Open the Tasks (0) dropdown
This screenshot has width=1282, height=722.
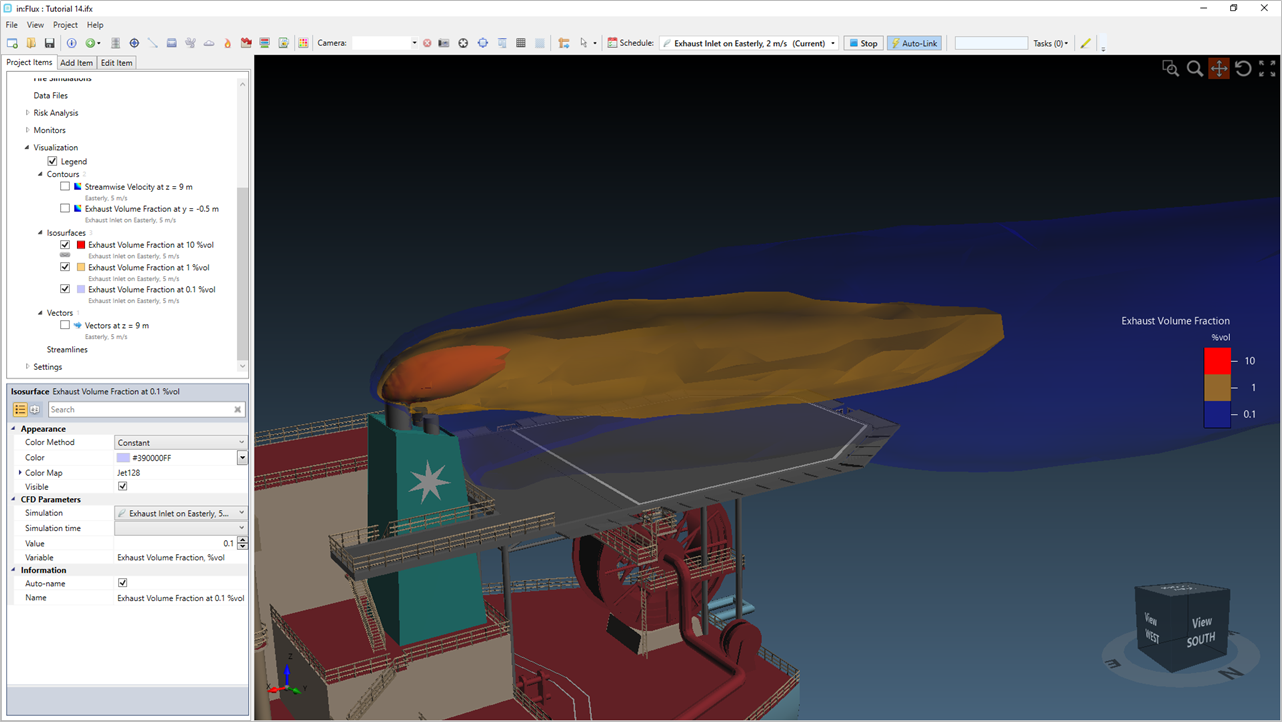pos(1051,43)
